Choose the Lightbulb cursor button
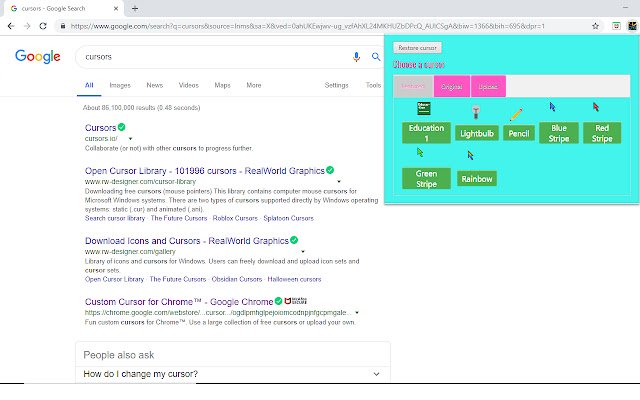640x400 pixels. [477, 133]
